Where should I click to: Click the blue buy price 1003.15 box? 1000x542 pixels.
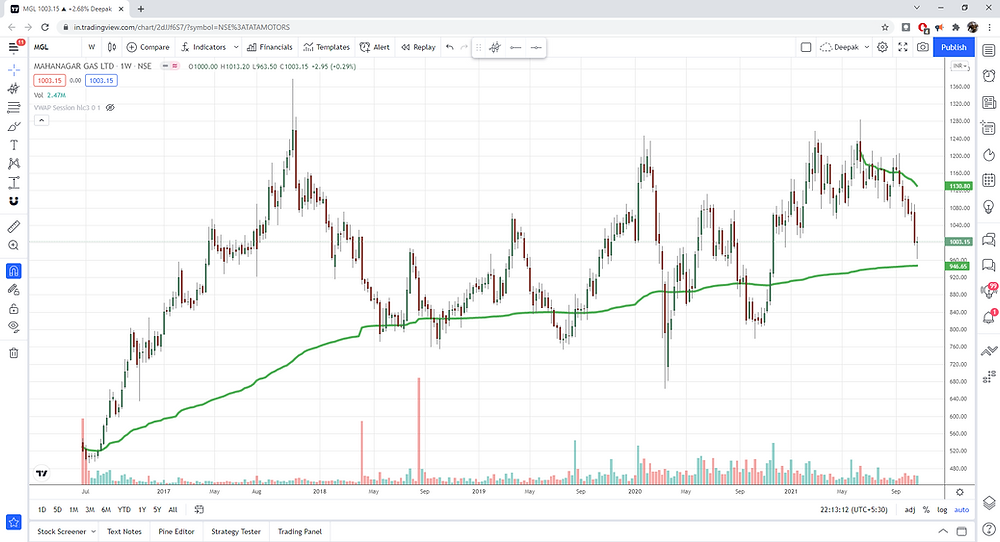pyautogui.click(x=101, y=80)
